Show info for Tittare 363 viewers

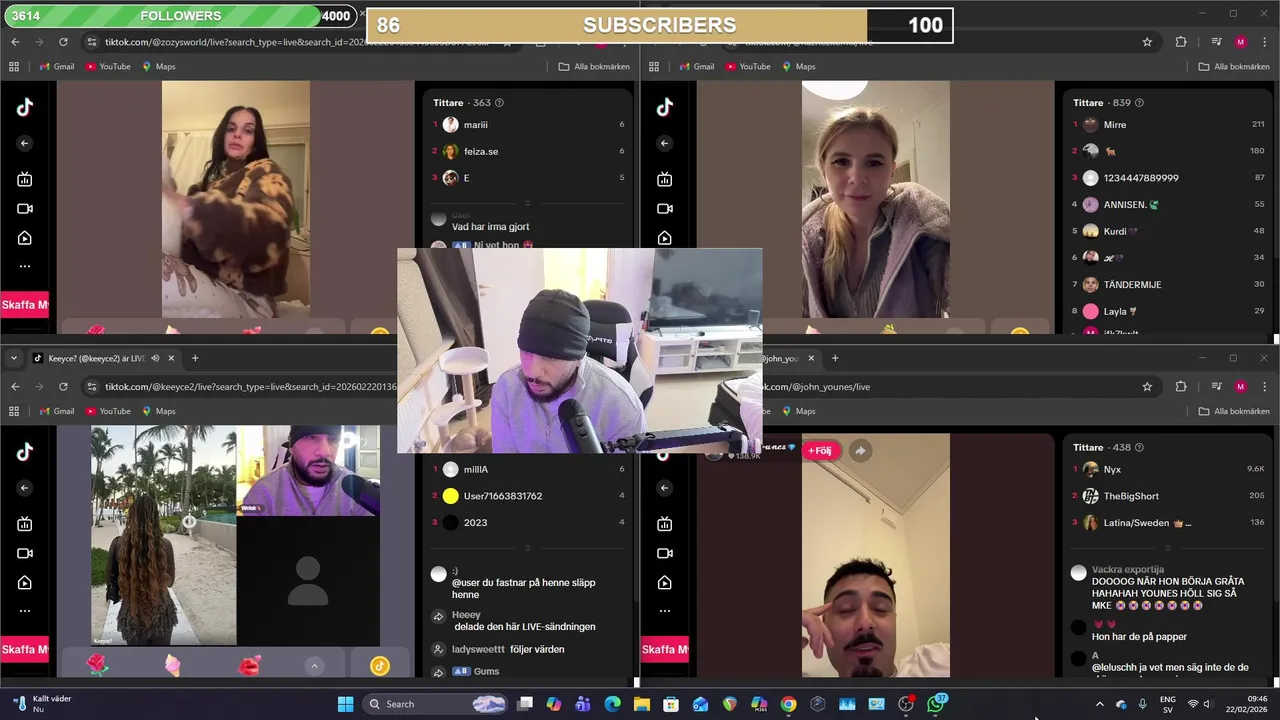[x=500, y=103]
